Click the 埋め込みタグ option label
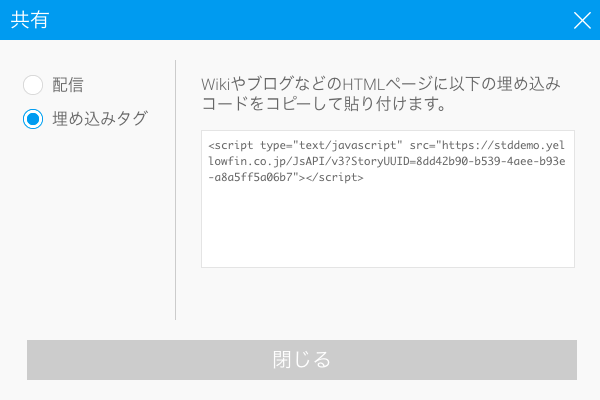This screenshot has width=600, height=400. pos(100,119)
